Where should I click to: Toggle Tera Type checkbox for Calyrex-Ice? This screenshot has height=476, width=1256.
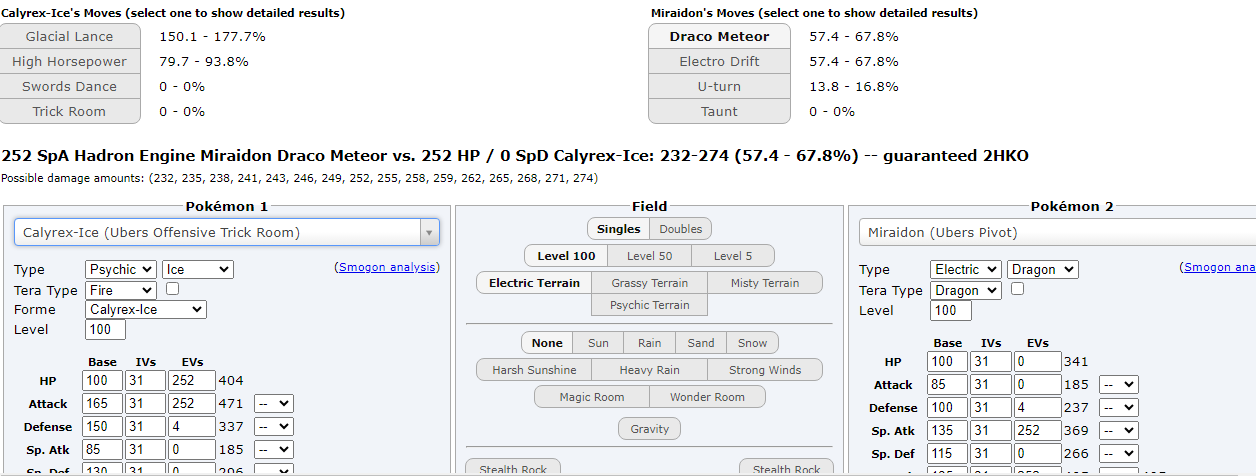pos(172,289)
